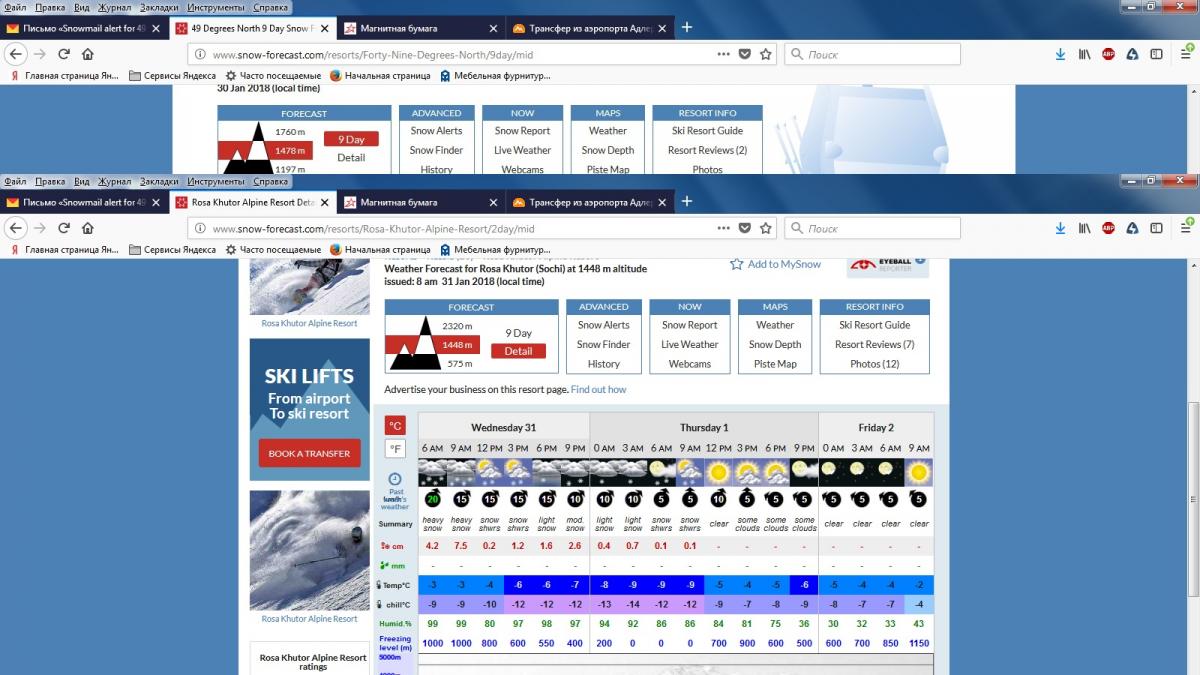This screenshot has height=675, width=1200.
Task: Save Rosa Khutor page to Pocket
Action: [x=744, y=229]
